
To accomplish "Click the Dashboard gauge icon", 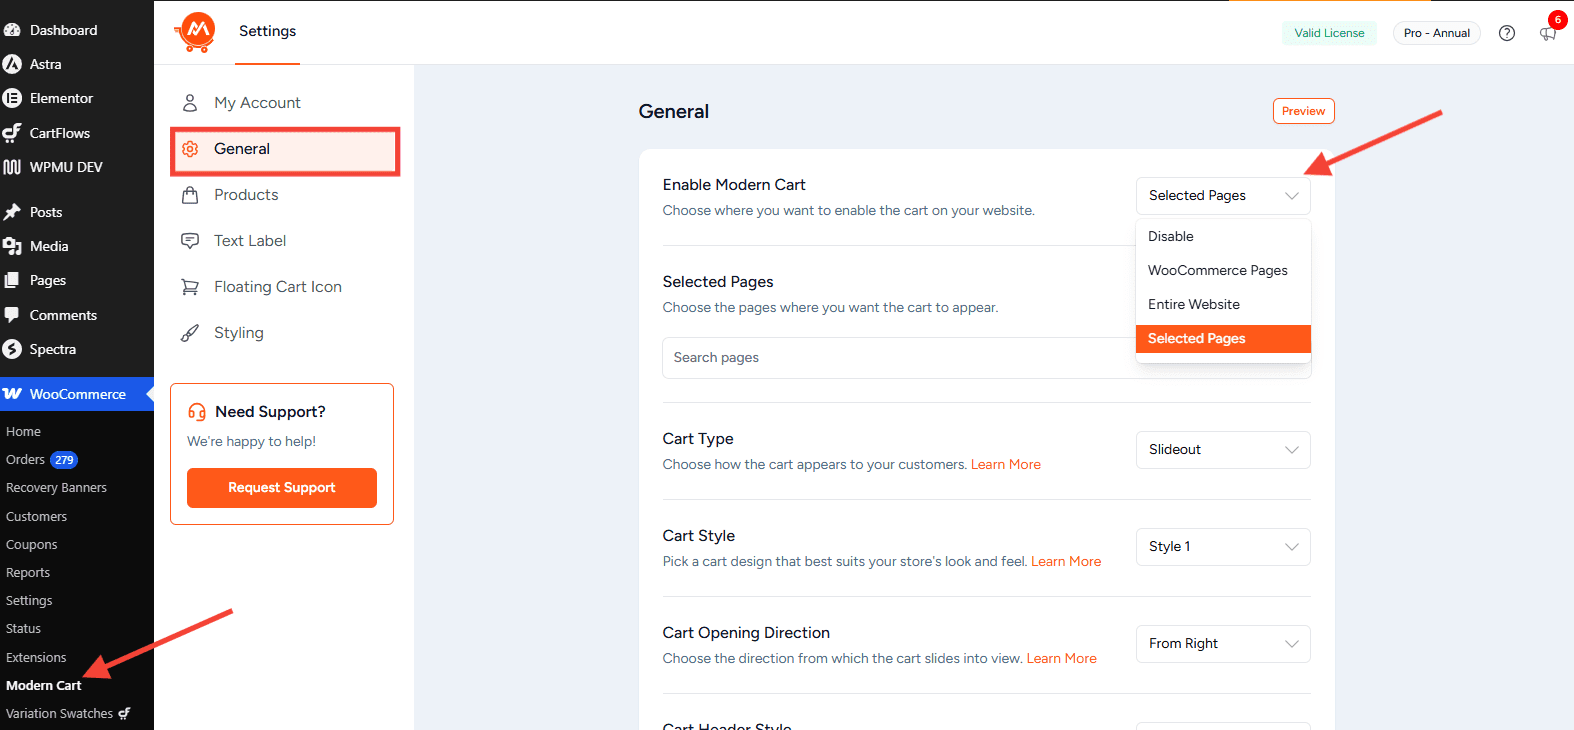I will (x=12, y=30).
